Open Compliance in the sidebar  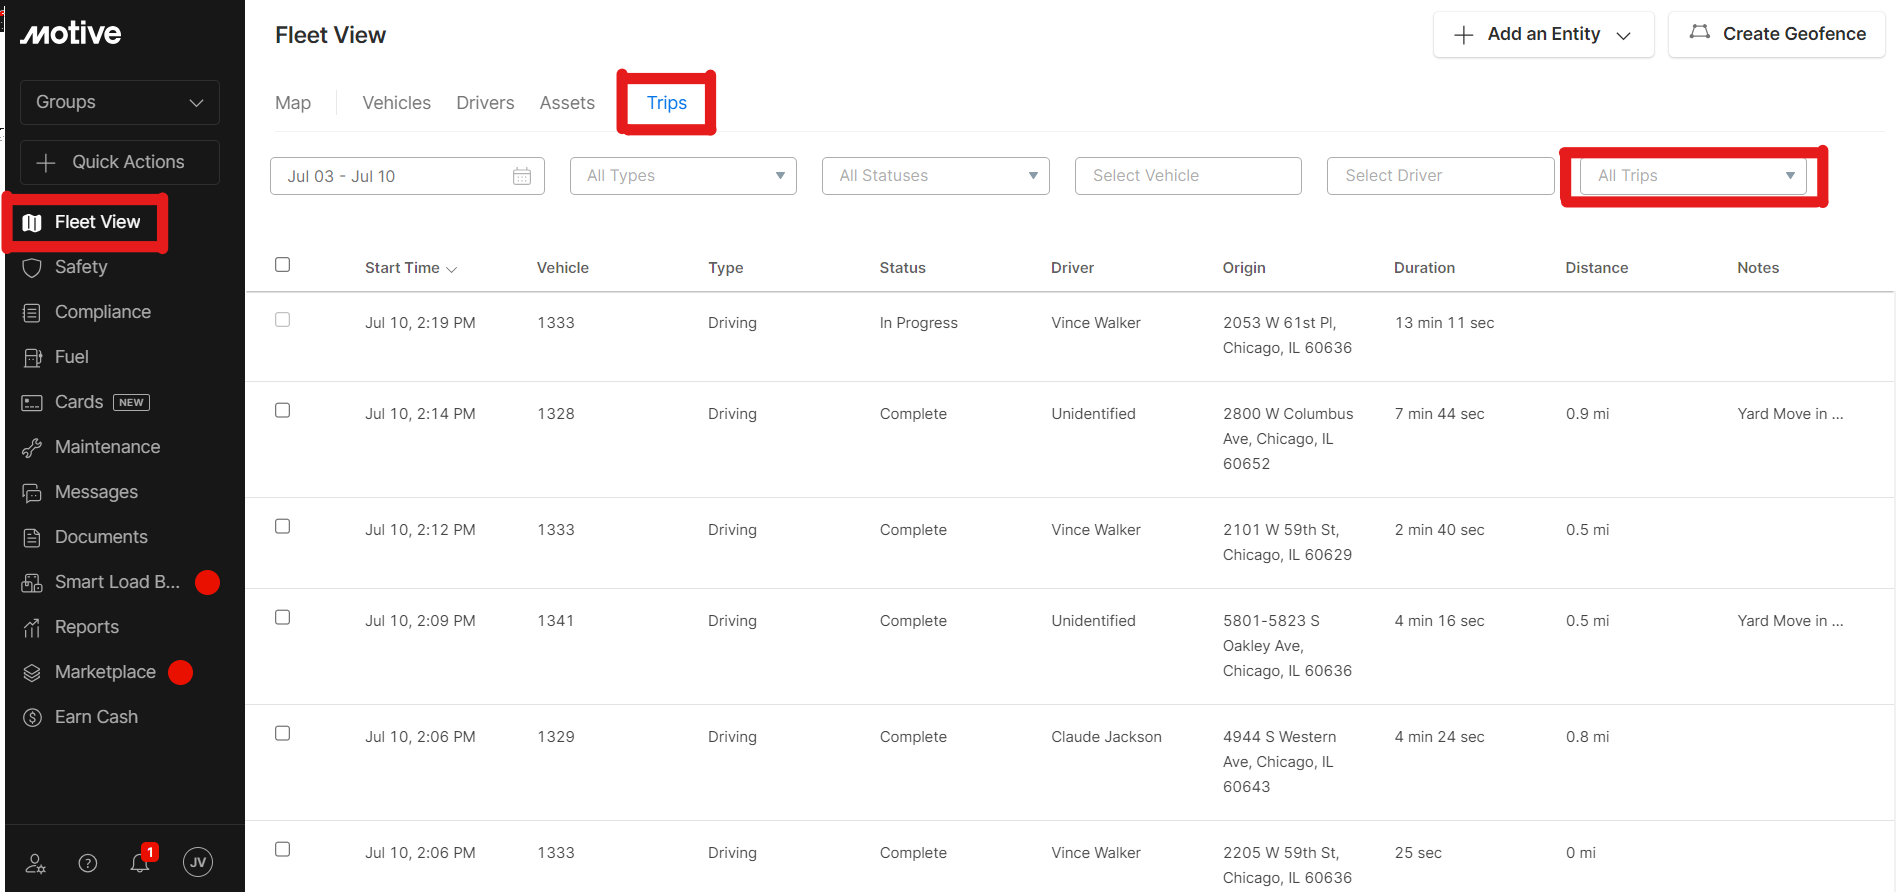coord(103,312)
